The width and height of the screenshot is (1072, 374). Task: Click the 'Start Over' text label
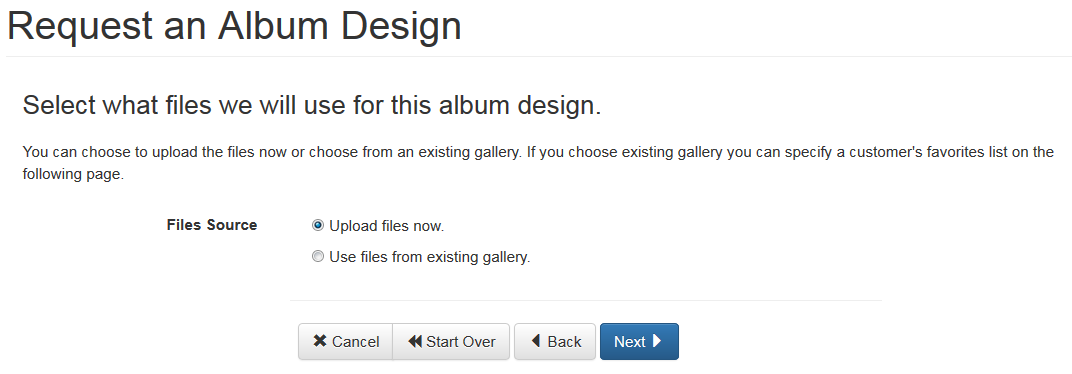(x=461, y=342)
